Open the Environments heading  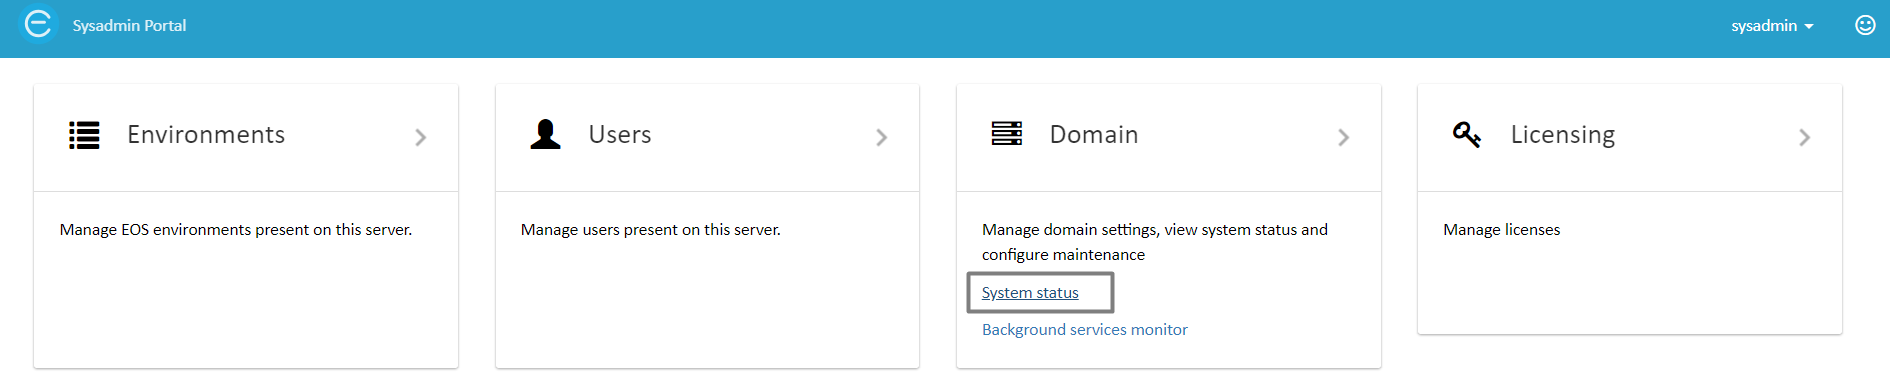[x=206, y=135]
